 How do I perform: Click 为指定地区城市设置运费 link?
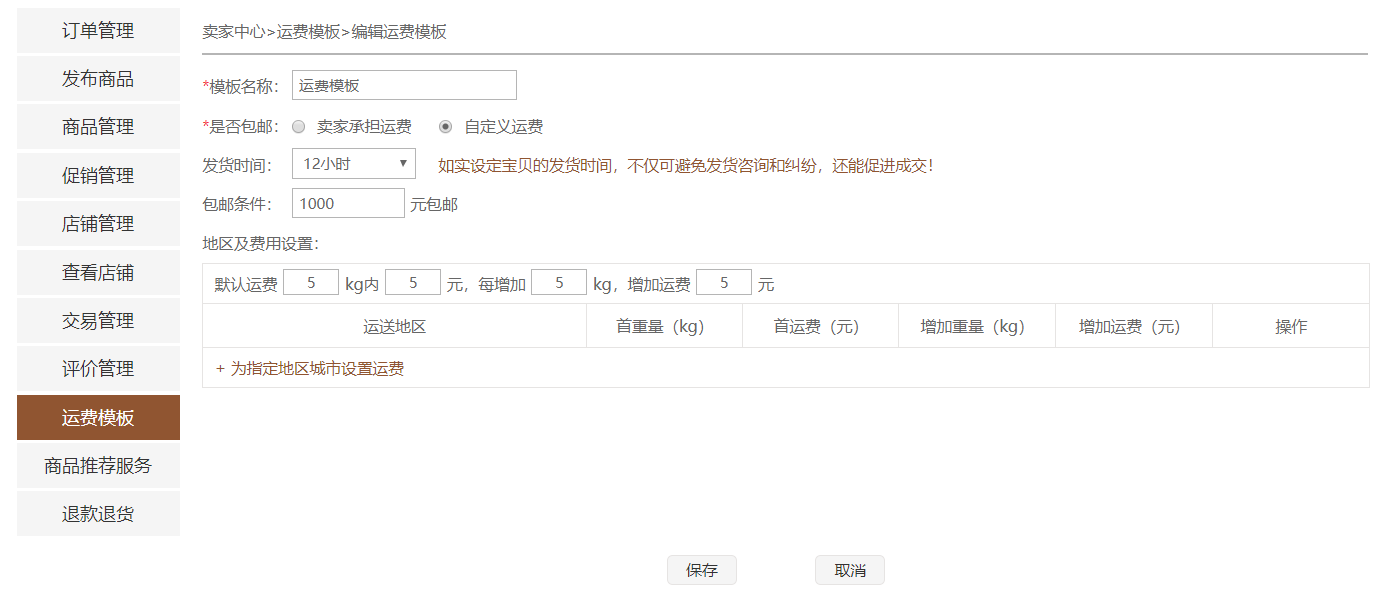[x=310, y=368]
